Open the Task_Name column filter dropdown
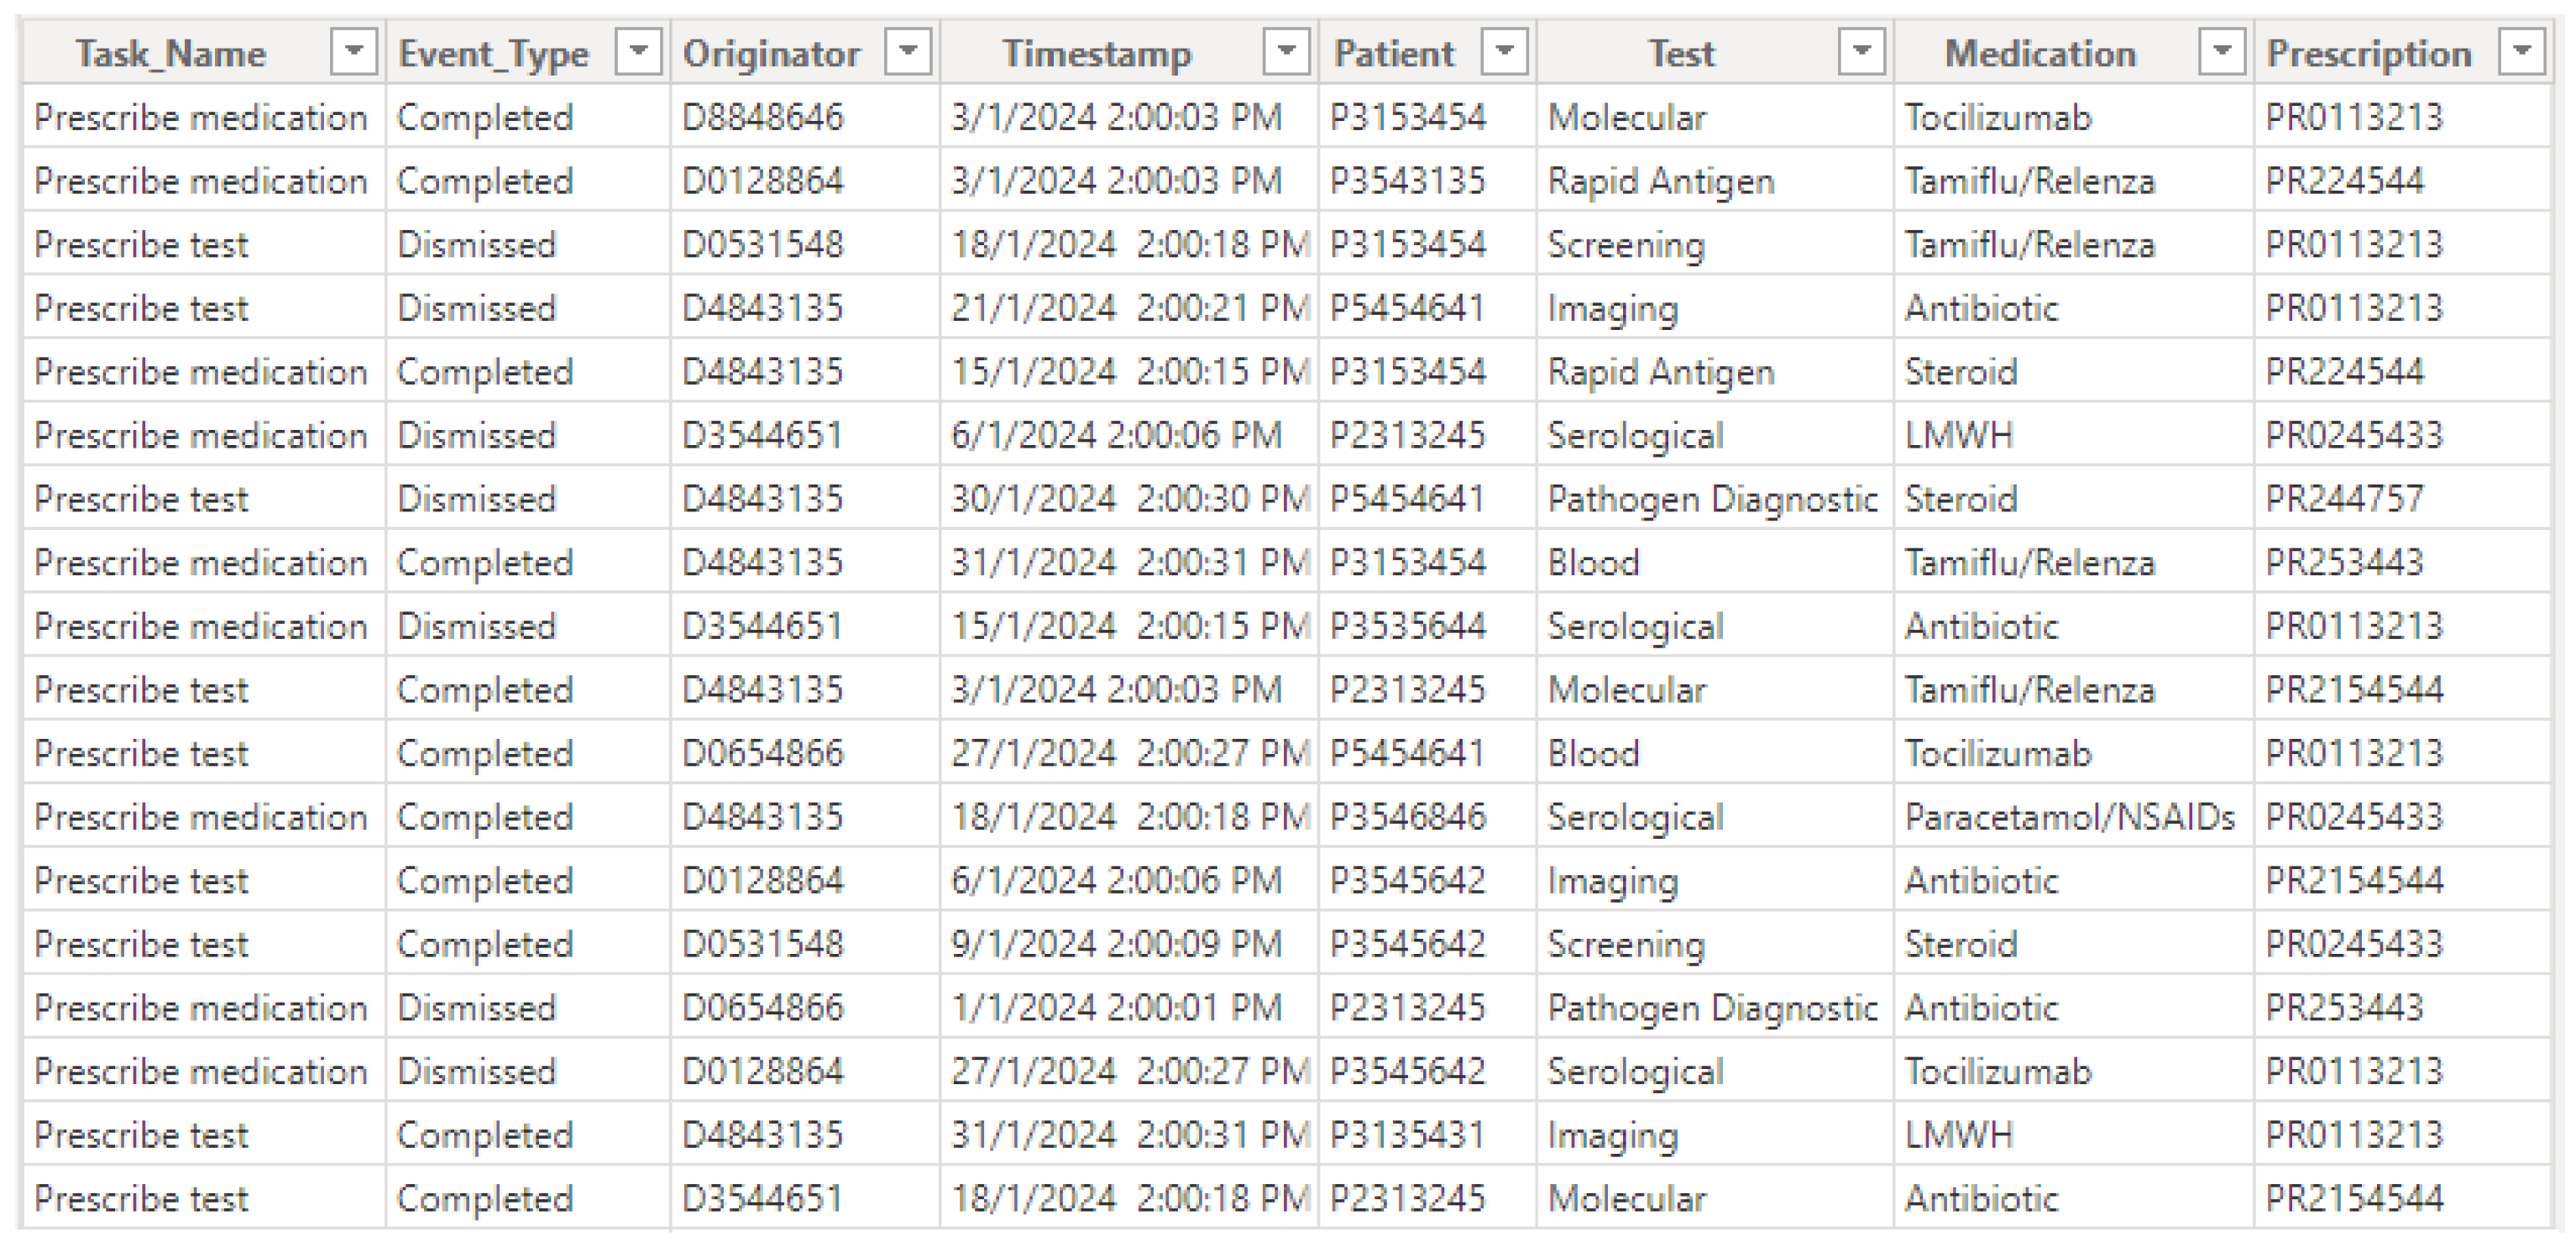This screenshot has width=2576, height=1247. (x=353, y=51)
